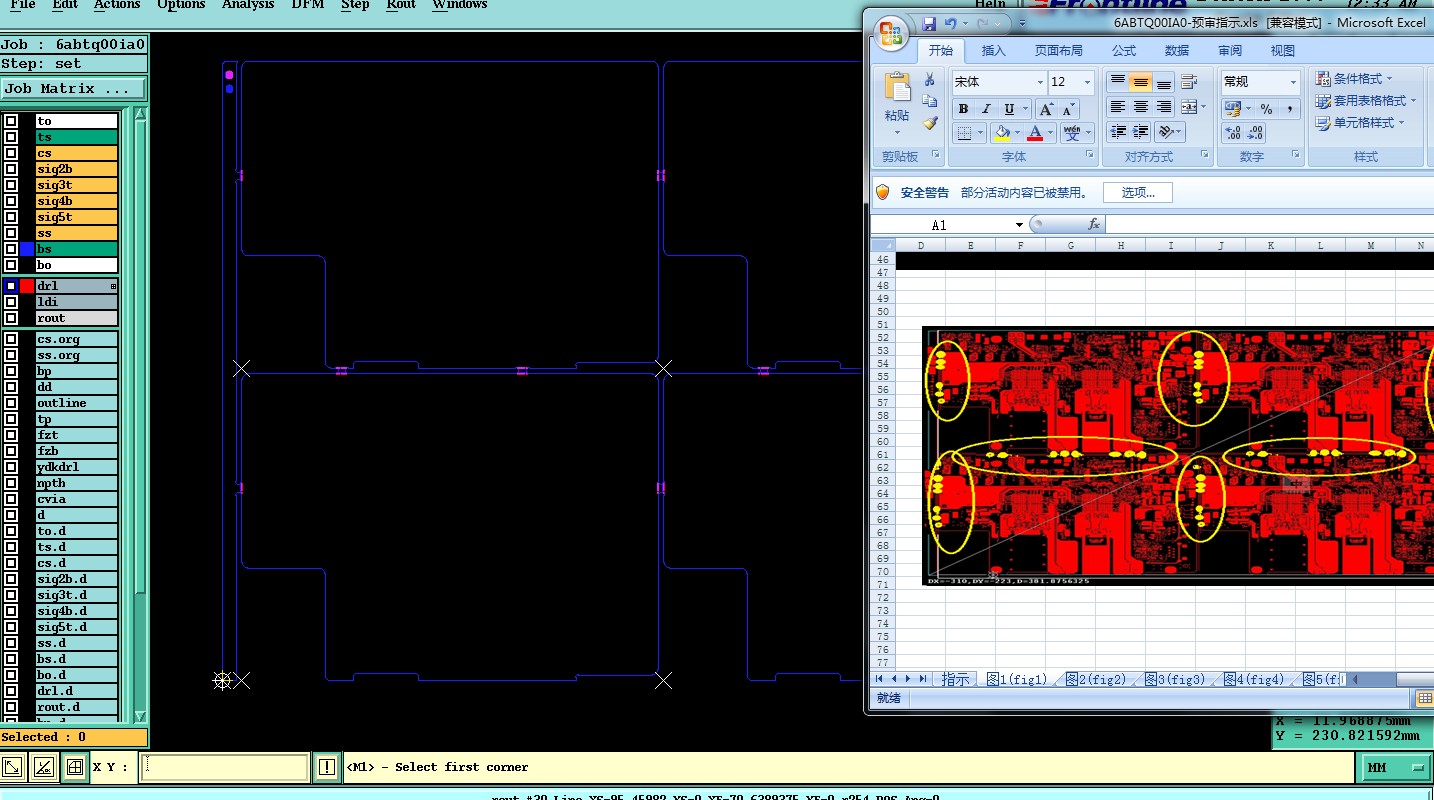Screen dimensions: 1434x800
Task: Expand the 套用表格格式 table format menu
Action: (1366, 100)
